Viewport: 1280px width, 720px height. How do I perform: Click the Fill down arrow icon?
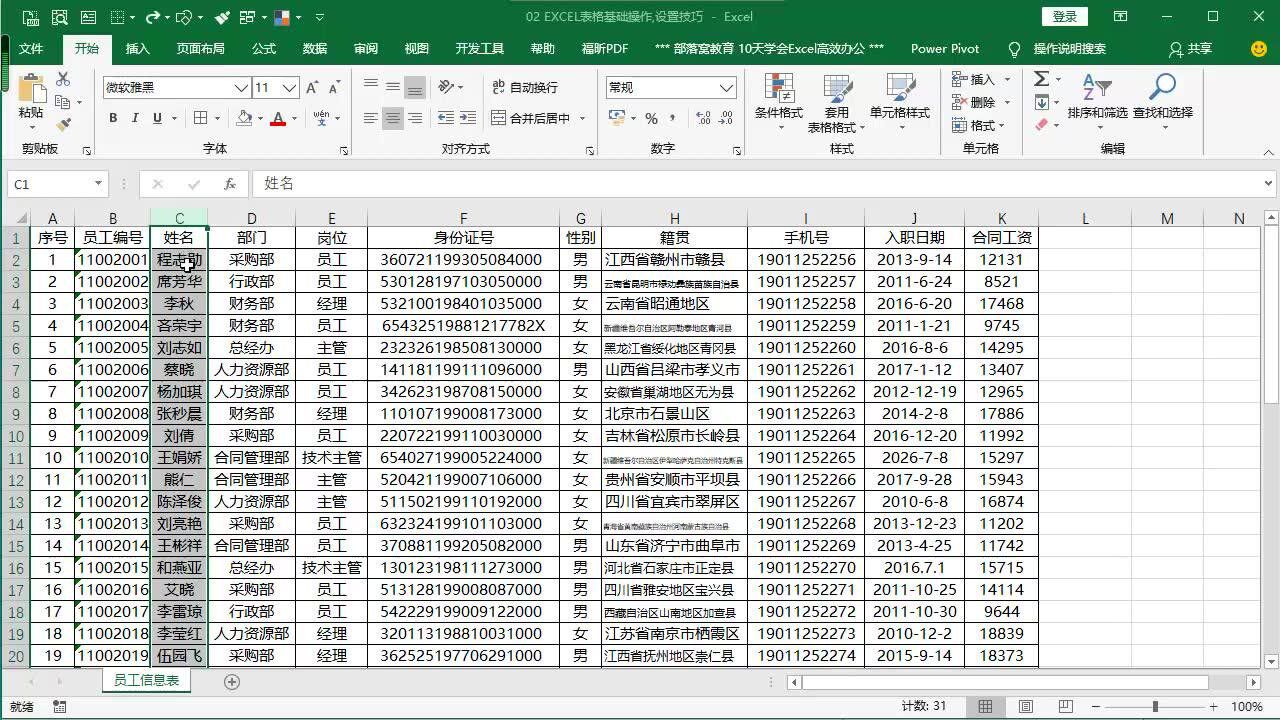click(x=1041, y=102)
